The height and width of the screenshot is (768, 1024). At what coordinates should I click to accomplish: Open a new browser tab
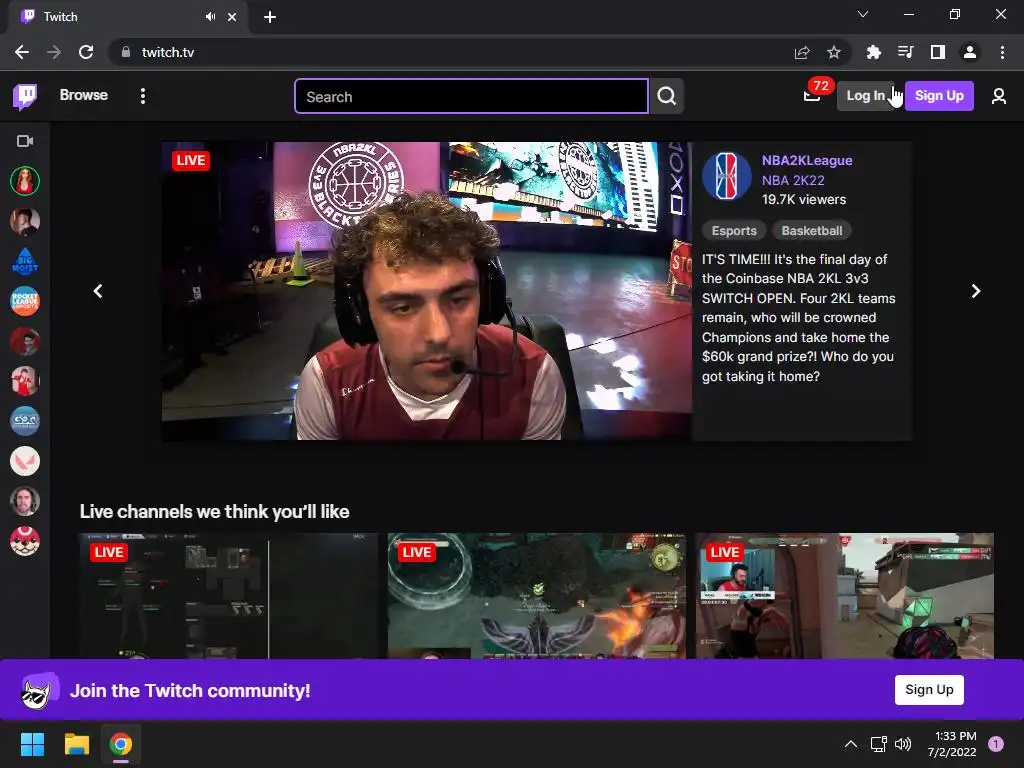(270, 17)
